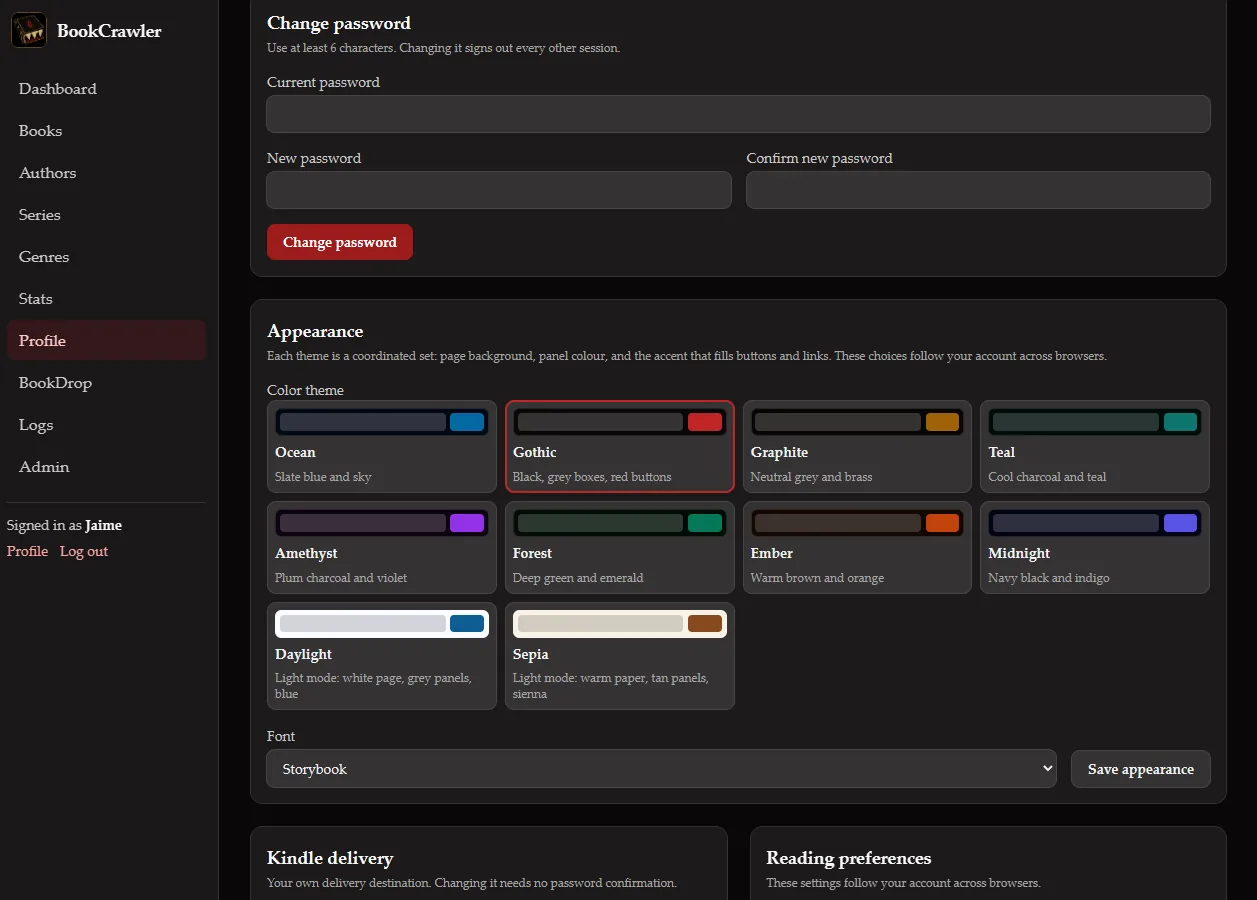Focus the Current password field
Screen dimensions: 1257x900
(x=738, y=114)
